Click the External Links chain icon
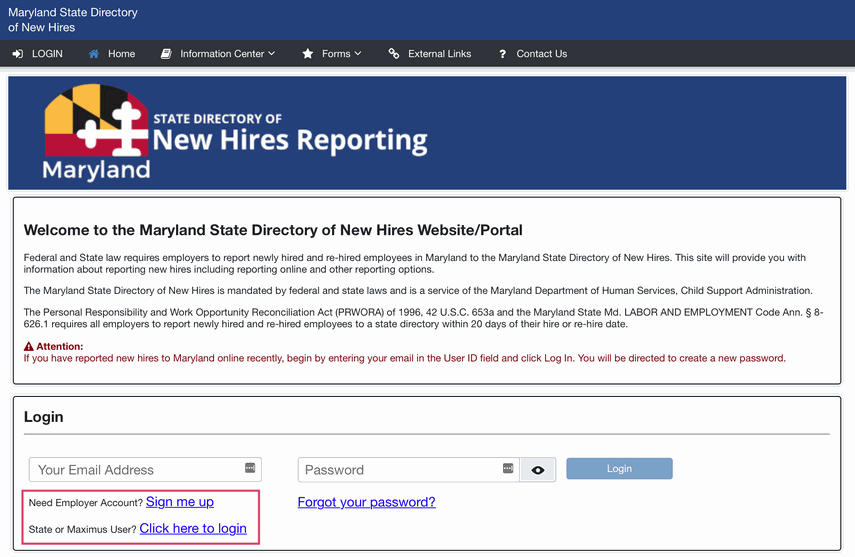Image resolution: width=855 pixels, height=557 pixels. (x=394, y=53)
